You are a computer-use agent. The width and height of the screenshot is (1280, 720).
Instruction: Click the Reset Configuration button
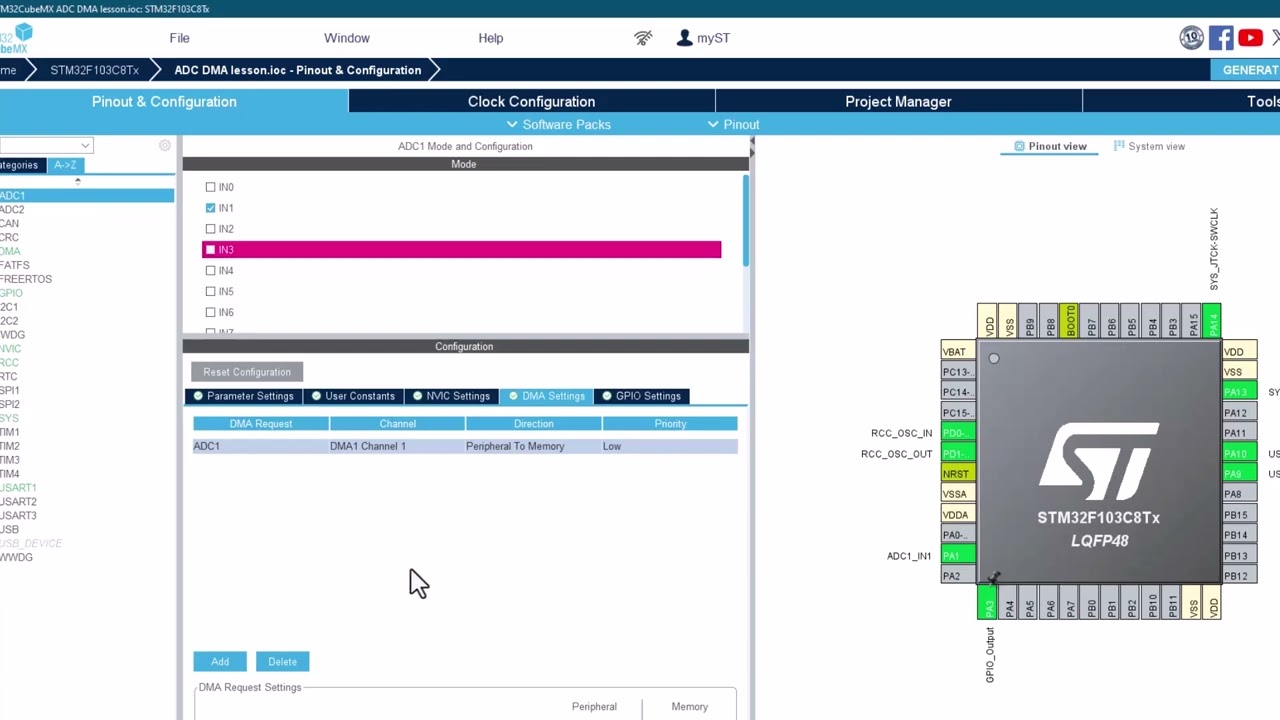pyautogui.click(x=247, y=372)
